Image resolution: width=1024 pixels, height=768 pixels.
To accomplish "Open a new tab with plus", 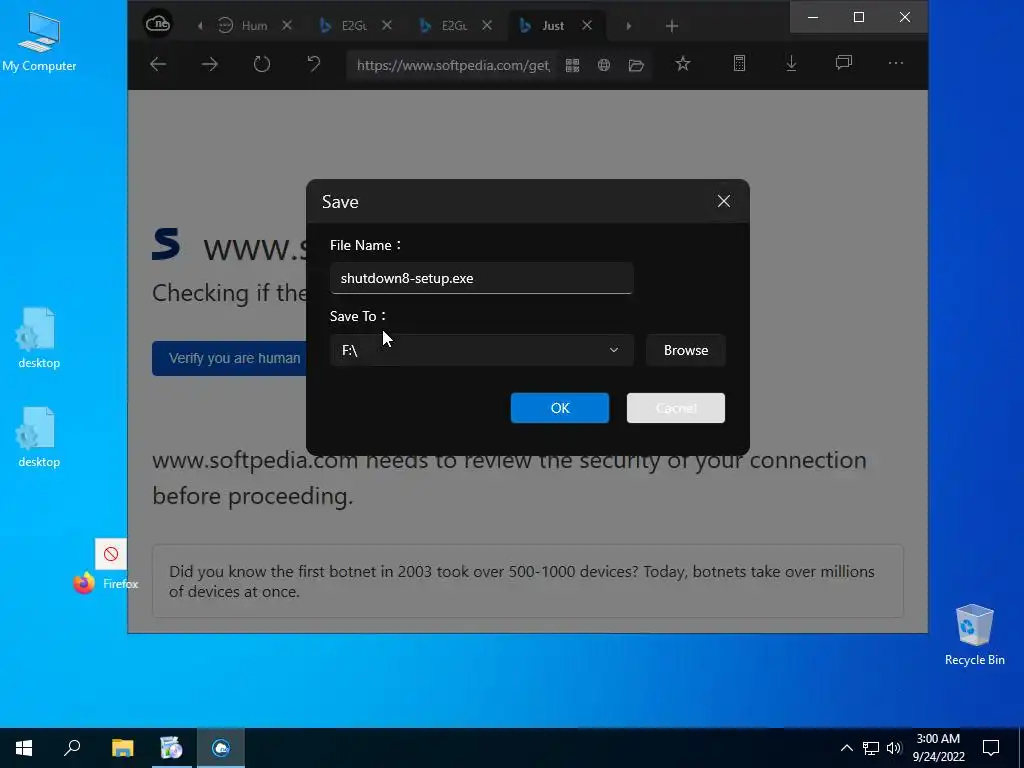I will [672, 26].
